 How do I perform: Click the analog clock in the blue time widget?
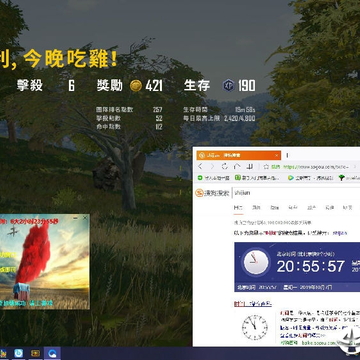(256, 262)
